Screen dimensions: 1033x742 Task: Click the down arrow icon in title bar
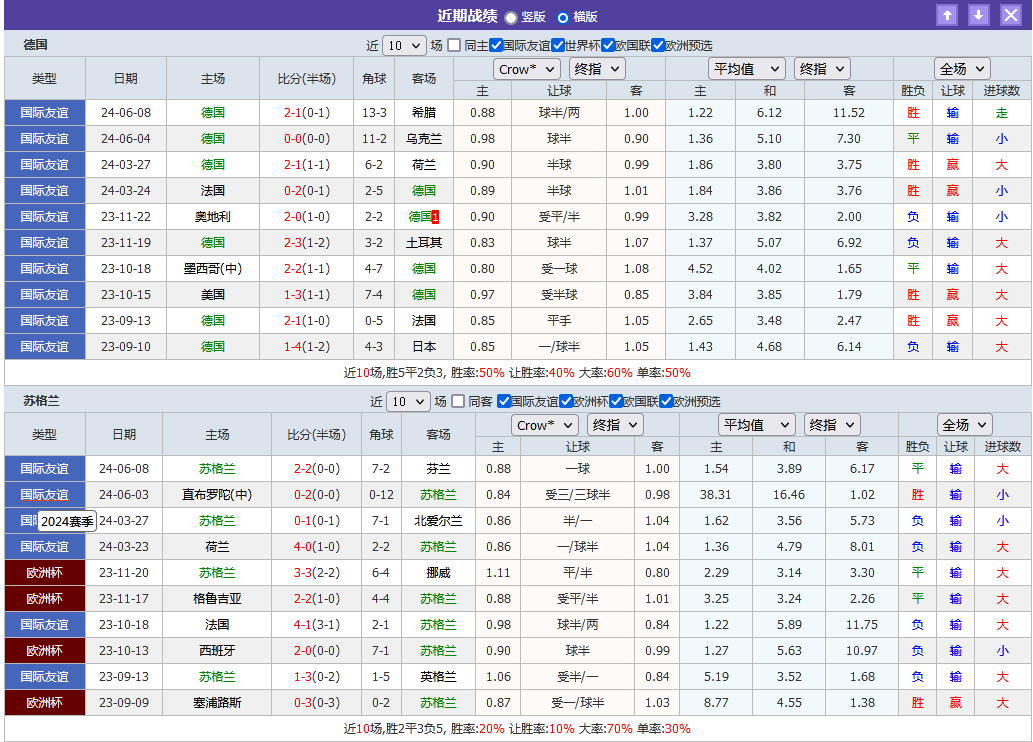[x=978, y=15]
